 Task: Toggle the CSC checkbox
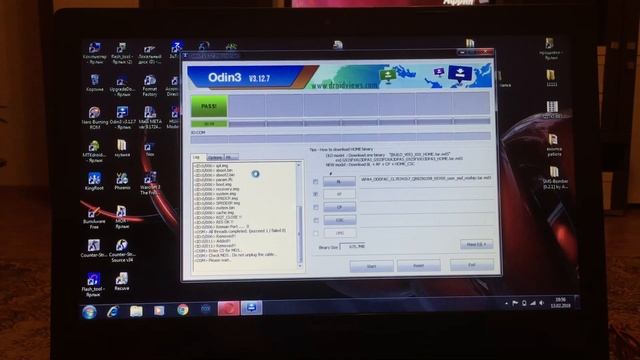tap(316, 220)
